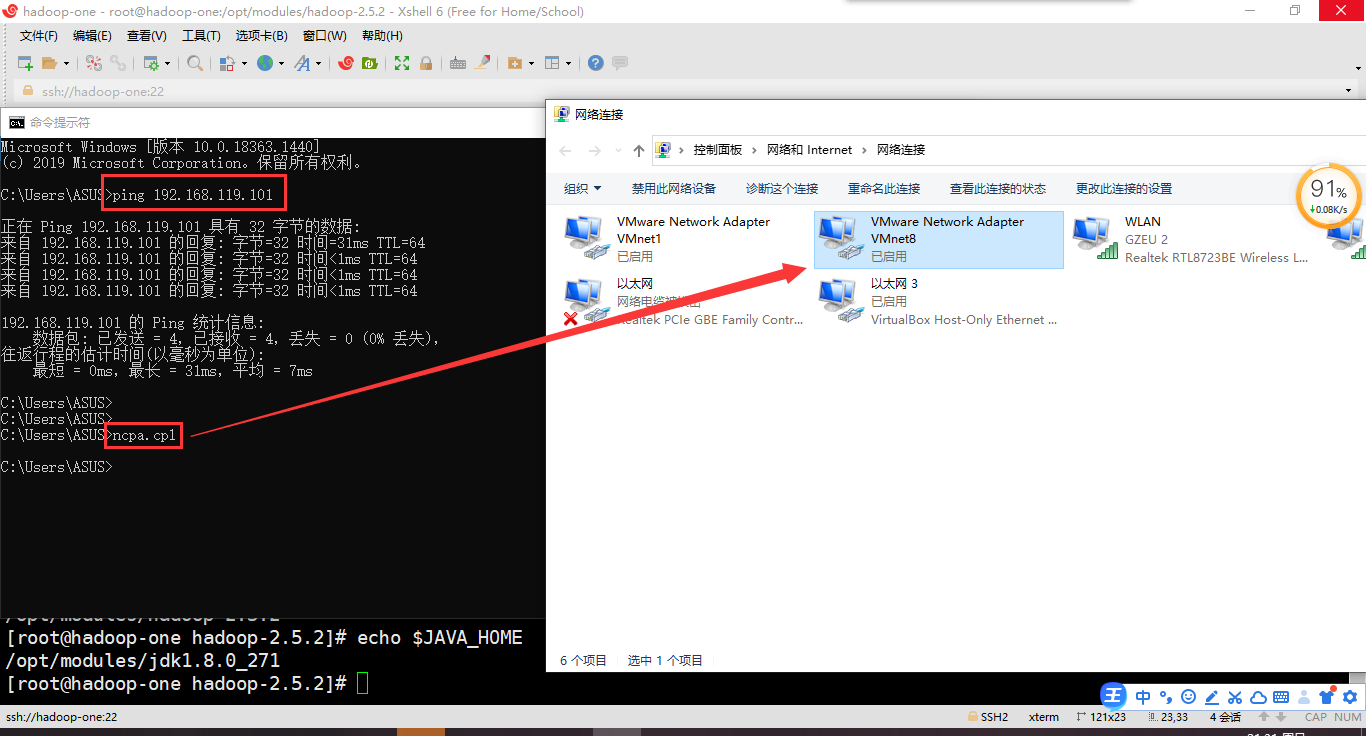Click 诊断这个连接 button
The height and width of the screenshot is (736, 1366).
(782, 188)
